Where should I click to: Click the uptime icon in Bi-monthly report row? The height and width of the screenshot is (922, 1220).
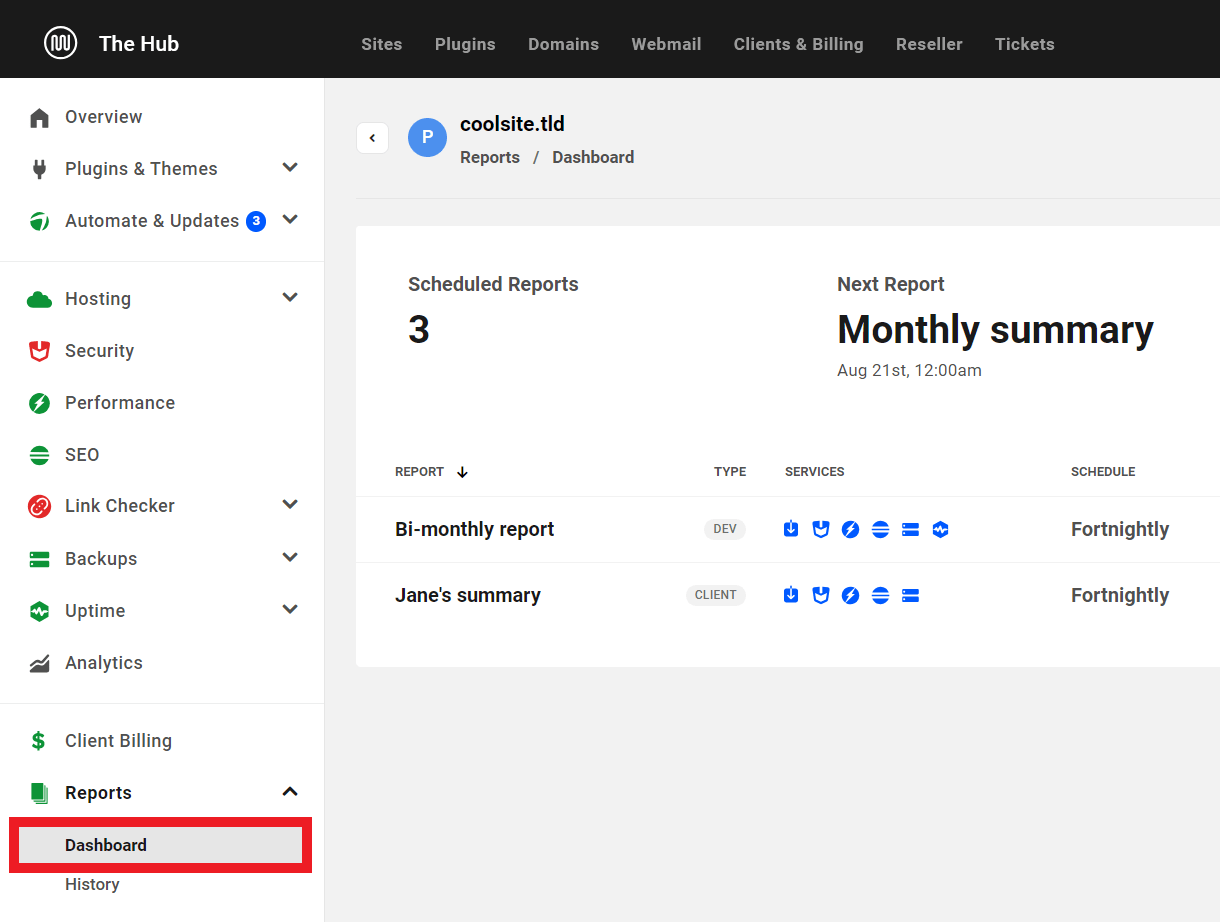click(x=940, y=529)
